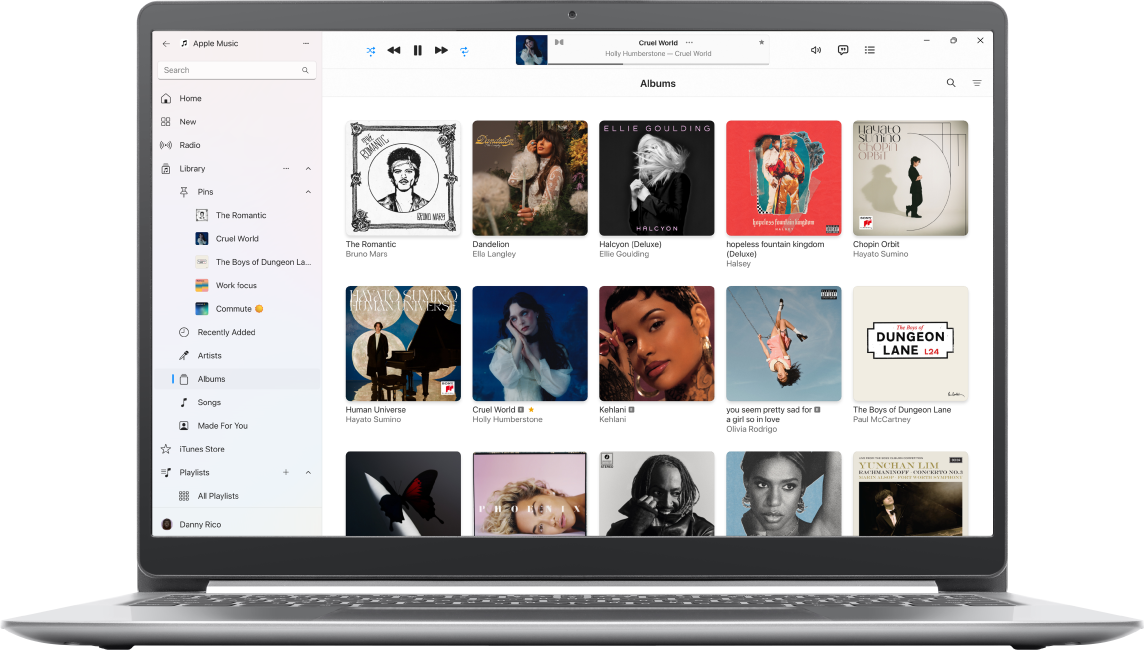This screenshot has width=1144, height=652.
Task: Open Dandelion album by Ella Langley
Action: click(530, 178)
